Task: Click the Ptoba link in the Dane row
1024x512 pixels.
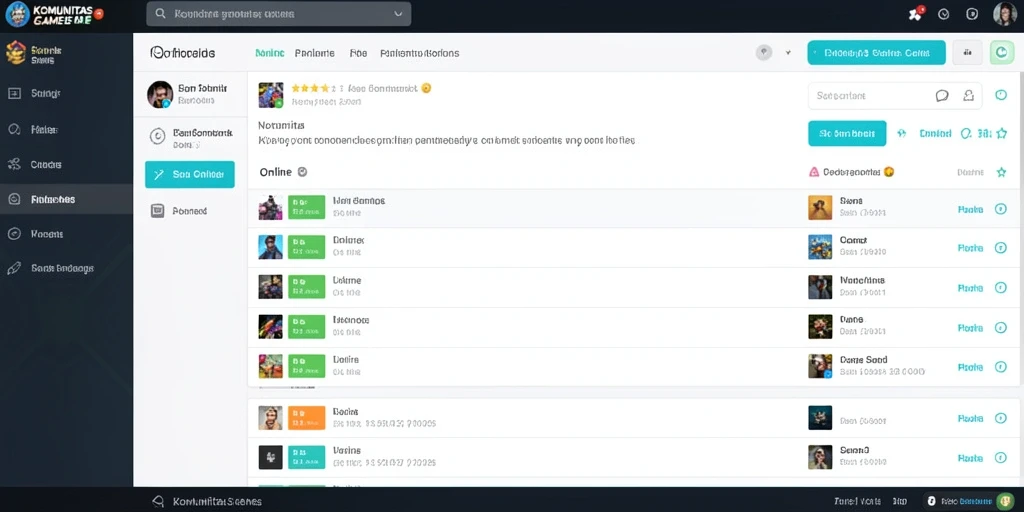Action: 970,328
